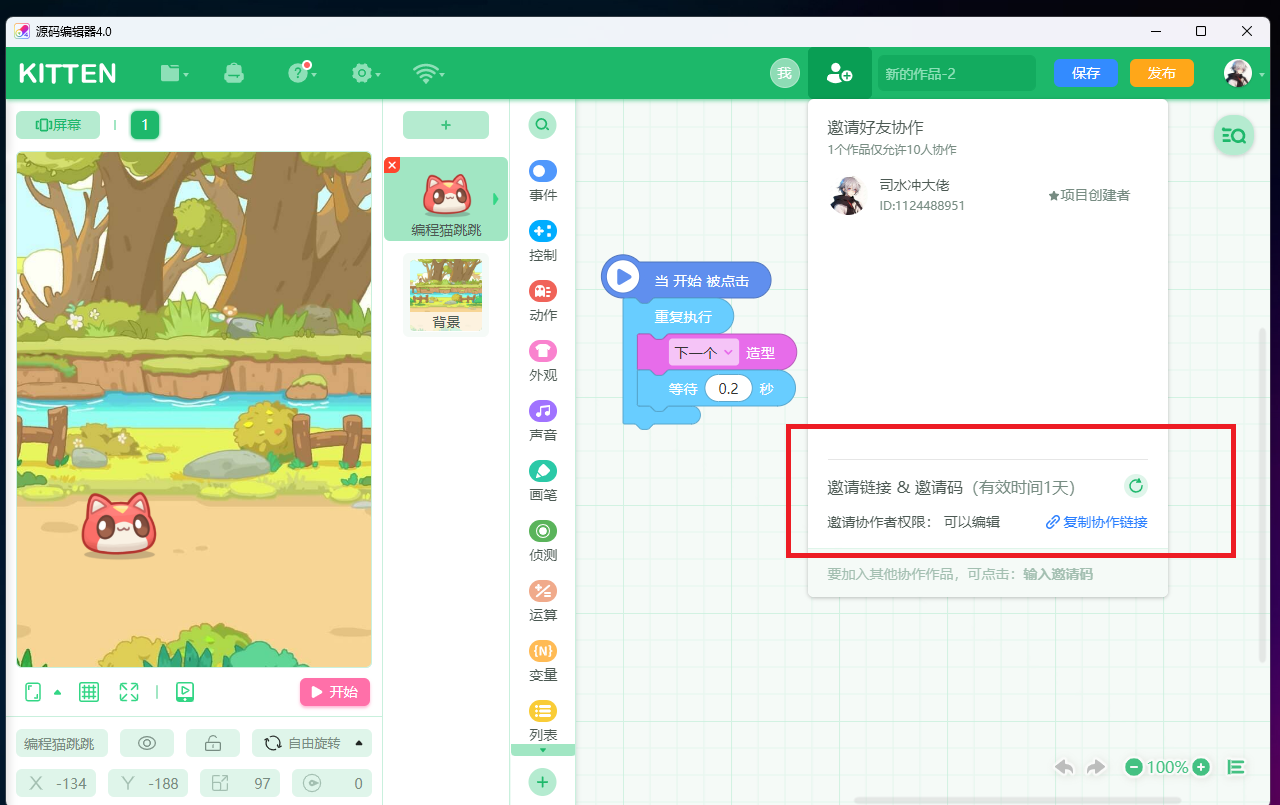Click the 发布 button
This screenshot has width=1280, height=805.
pyautogui.click(x=1162, y=73)
